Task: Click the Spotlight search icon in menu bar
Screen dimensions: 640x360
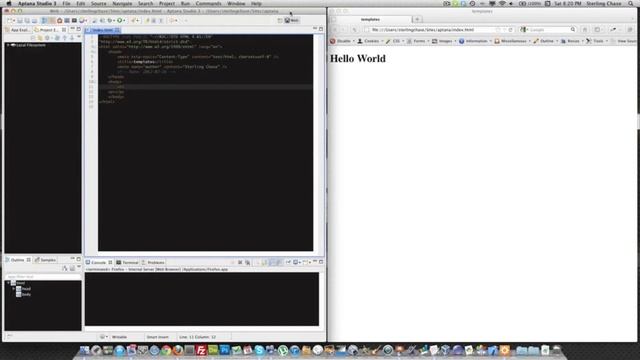Action: (631, 3)
